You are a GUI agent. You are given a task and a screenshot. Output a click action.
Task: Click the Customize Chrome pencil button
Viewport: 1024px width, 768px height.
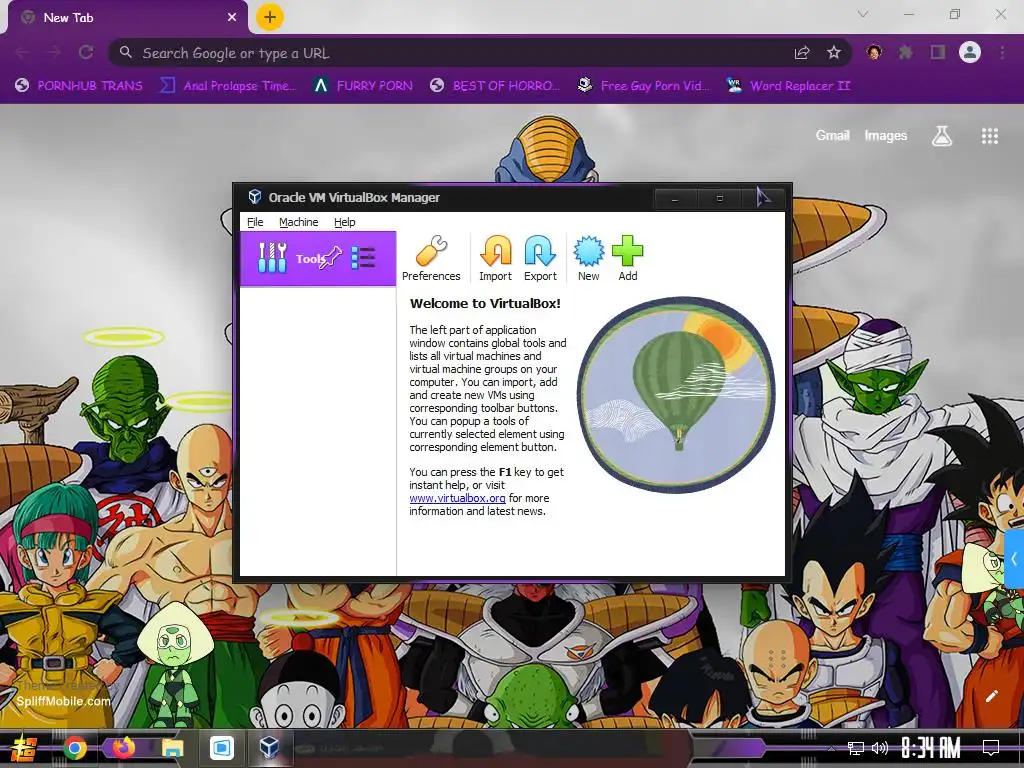(991, 696)
